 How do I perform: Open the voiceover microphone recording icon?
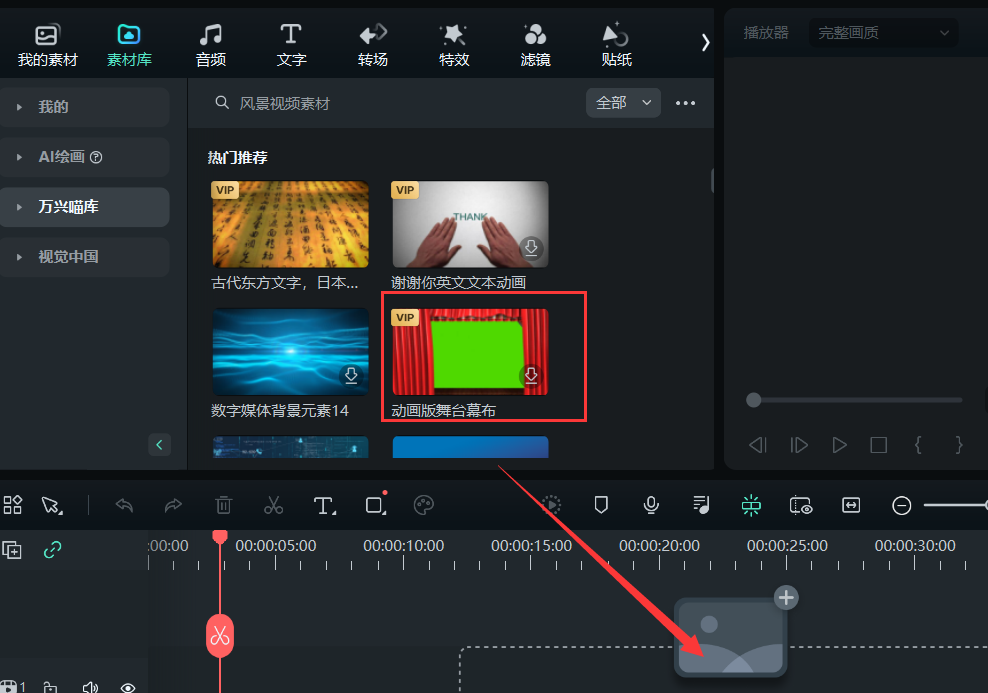point(651,505)
